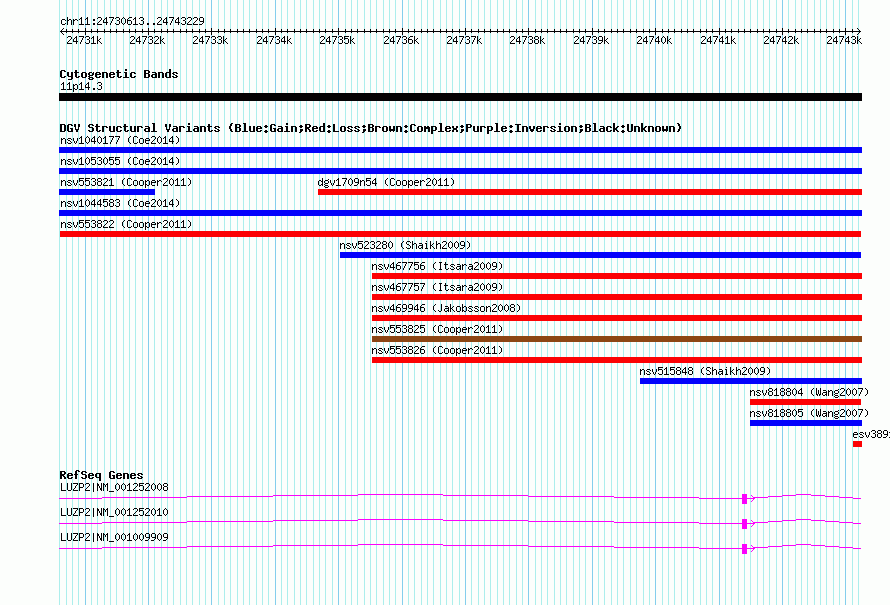
Task: Click the dgv1709n54 (Cooper2011) label
Action: pyautogui.click(x=387, y=182)
